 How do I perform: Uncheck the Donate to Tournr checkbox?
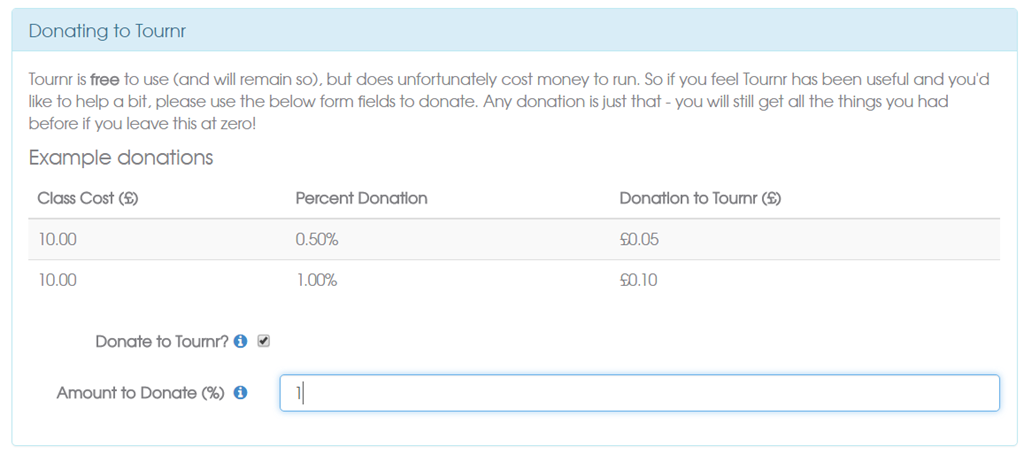(x=264, y=341)
